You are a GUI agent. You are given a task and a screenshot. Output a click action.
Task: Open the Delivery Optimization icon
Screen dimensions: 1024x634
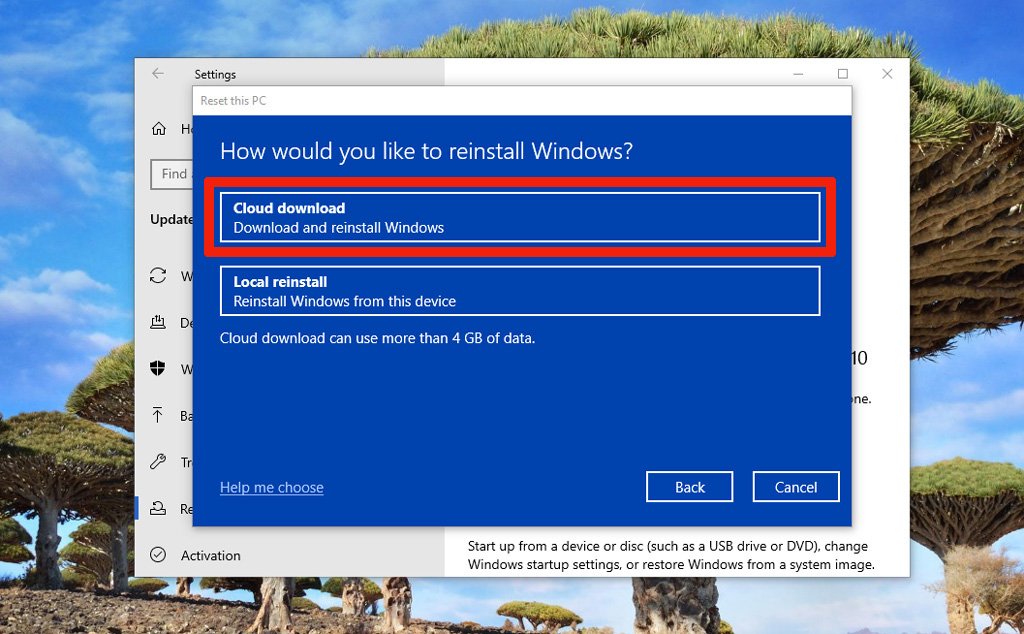click(x=158, y=322)
